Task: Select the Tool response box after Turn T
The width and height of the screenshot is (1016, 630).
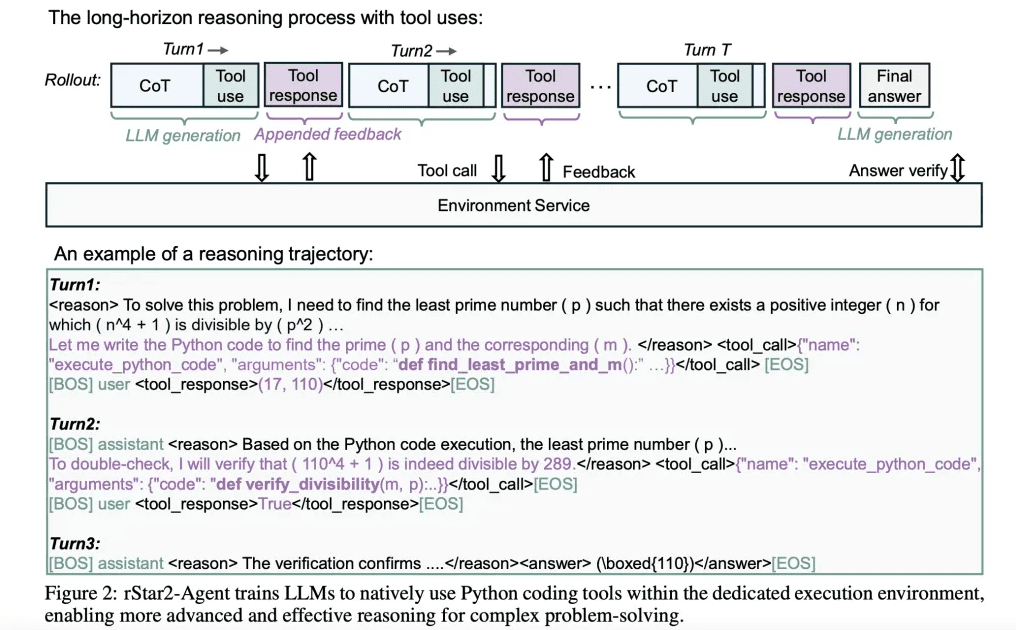Action: 811,86
